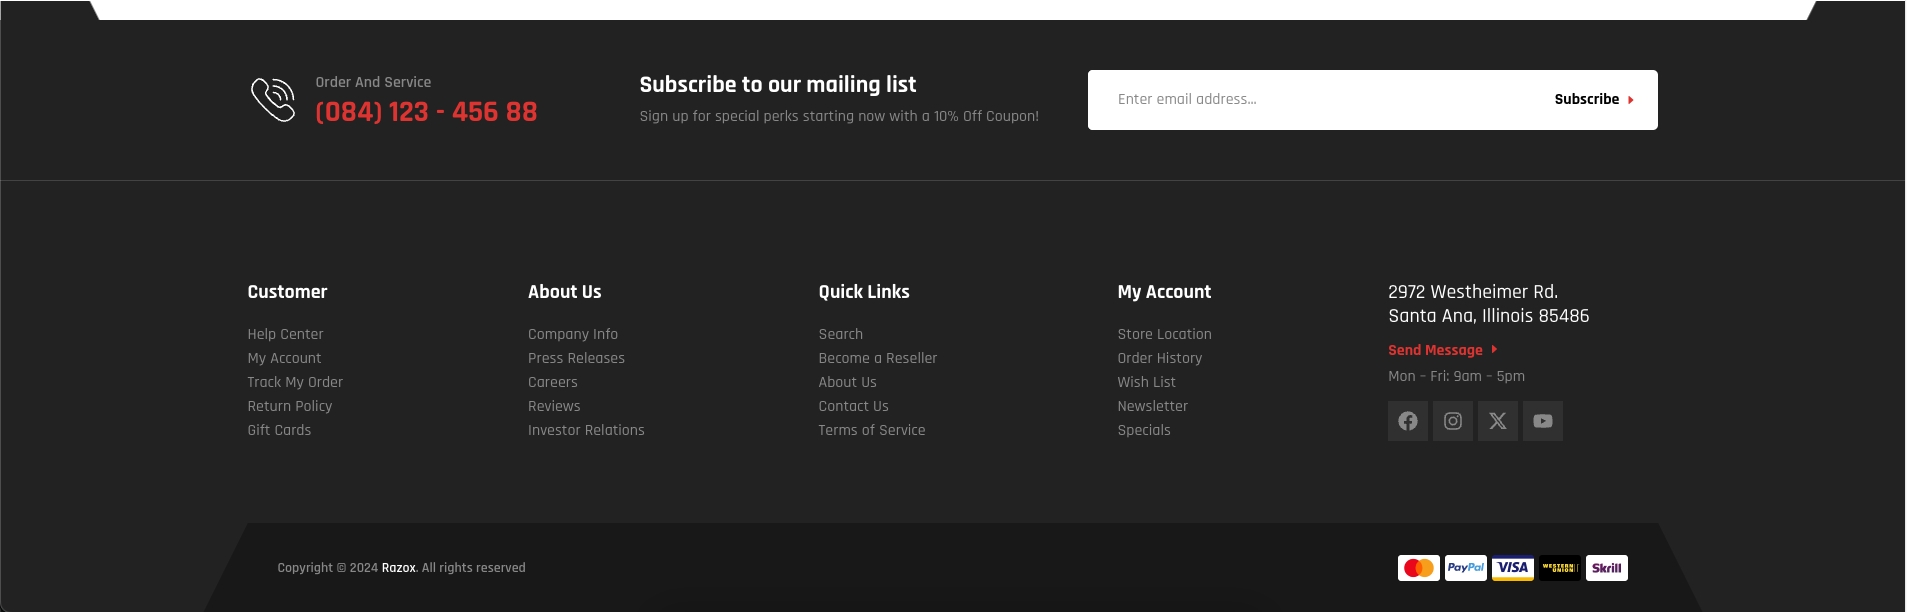Open the Help Center link
1907x612 pixels.
tap(285, 334)
